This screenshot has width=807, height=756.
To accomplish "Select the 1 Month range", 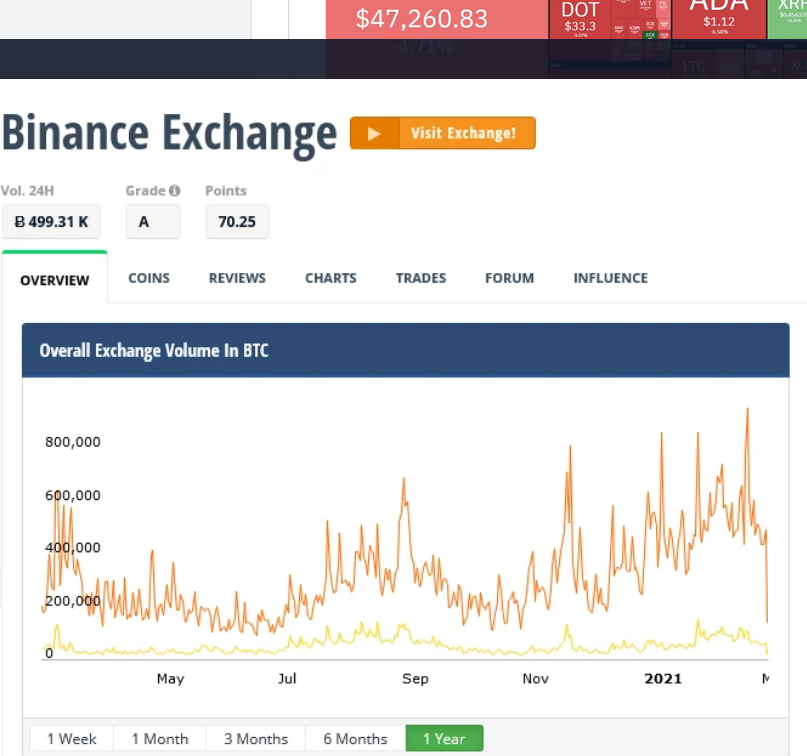I will pos(160,739).
